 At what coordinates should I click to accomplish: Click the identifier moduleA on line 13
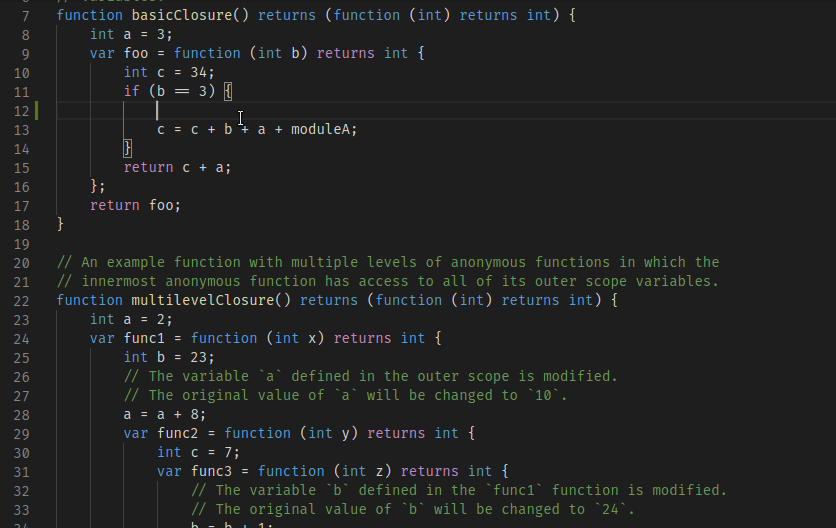tap(320, 129)
